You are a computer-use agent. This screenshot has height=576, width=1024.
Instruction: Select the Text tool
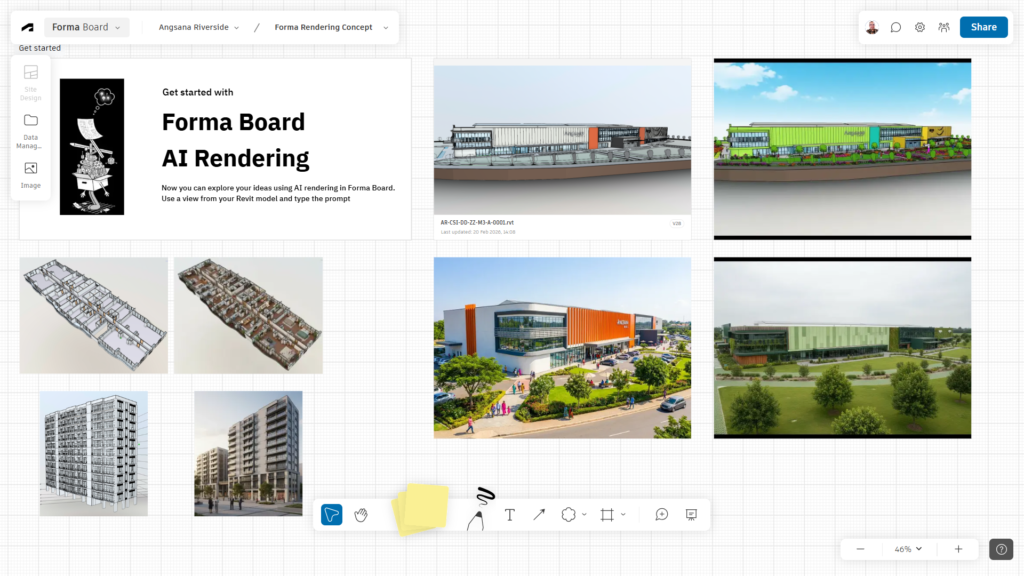point(510,515)
